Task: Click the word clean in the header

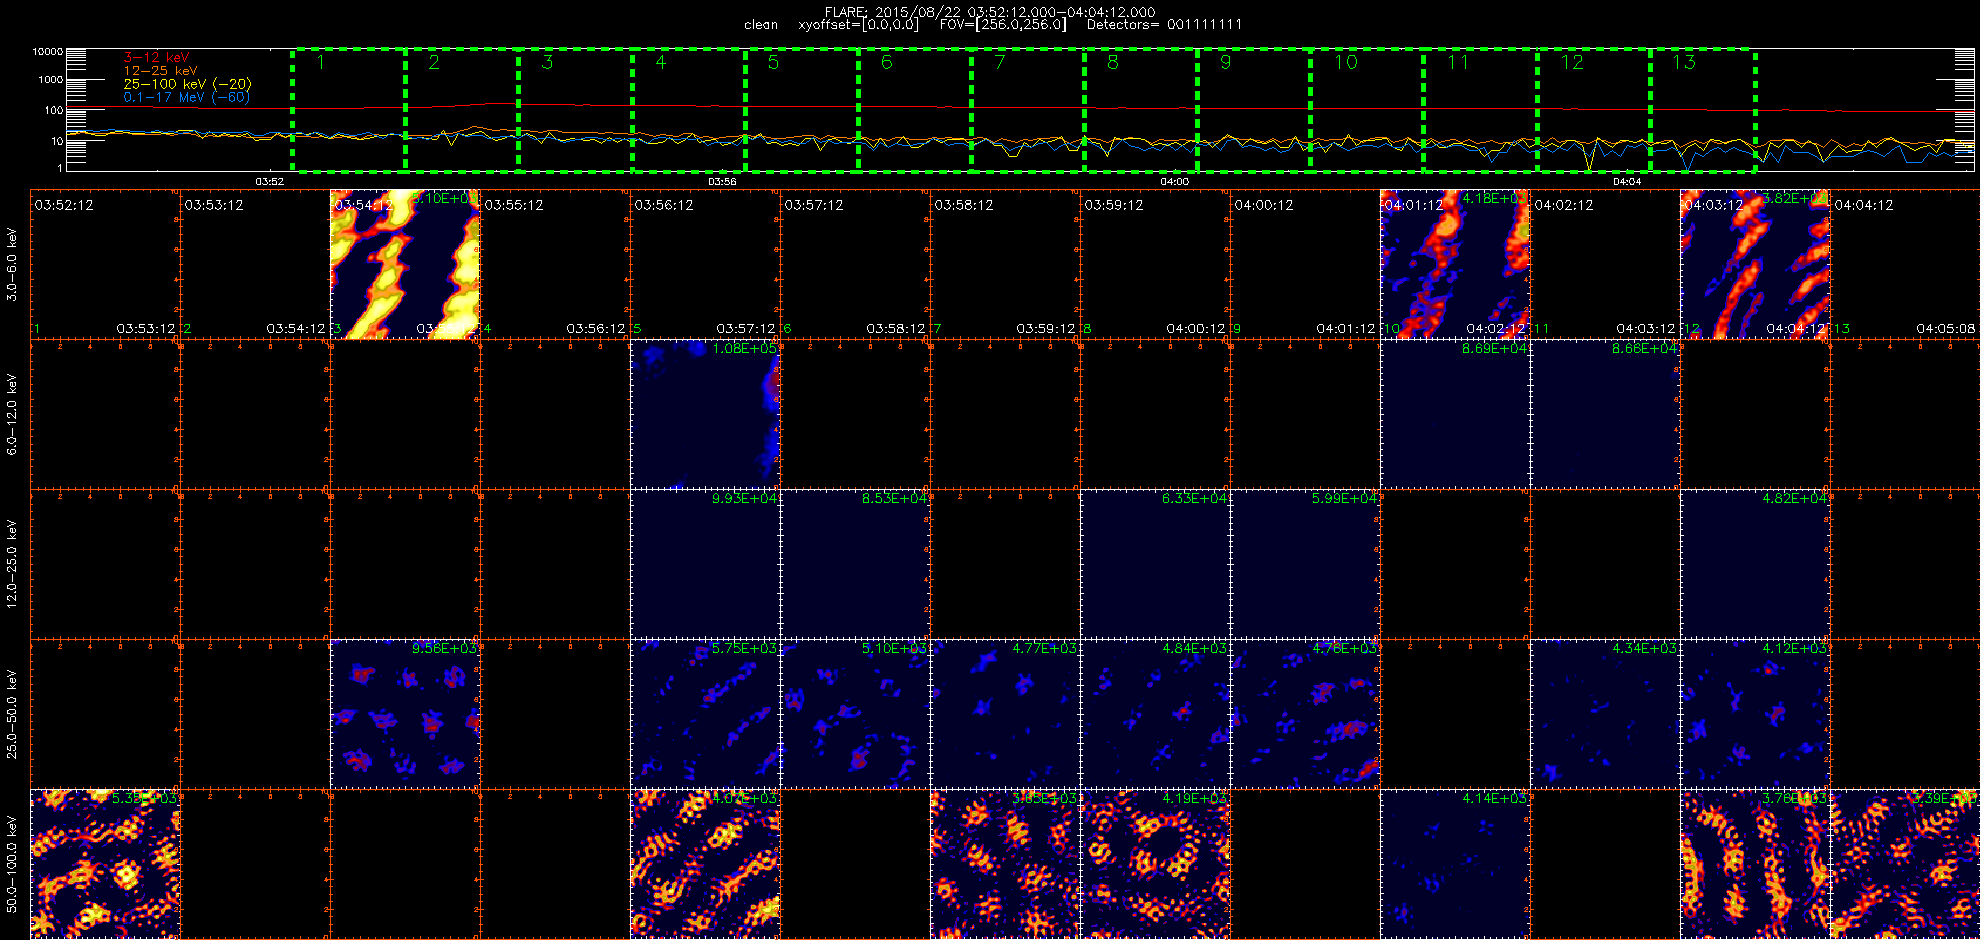Action: point(761,24)
